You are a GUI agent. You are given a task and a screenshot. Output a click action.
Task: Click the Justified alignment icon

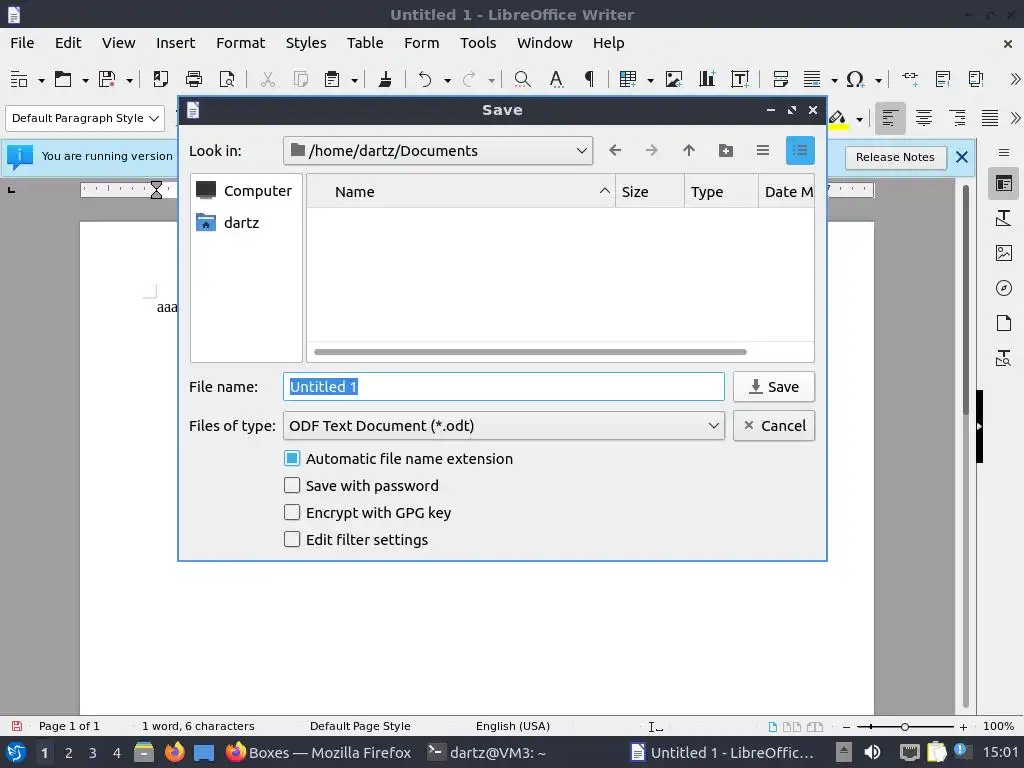point(990,118)
